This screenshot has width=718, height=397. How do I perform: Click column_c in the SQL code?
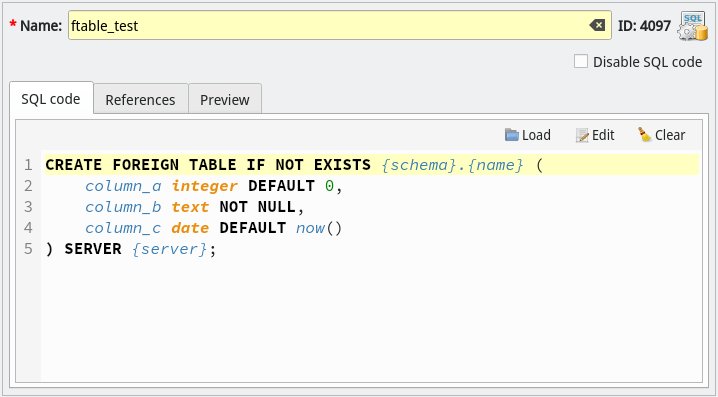pyautogui.click(x=123, y=228)
